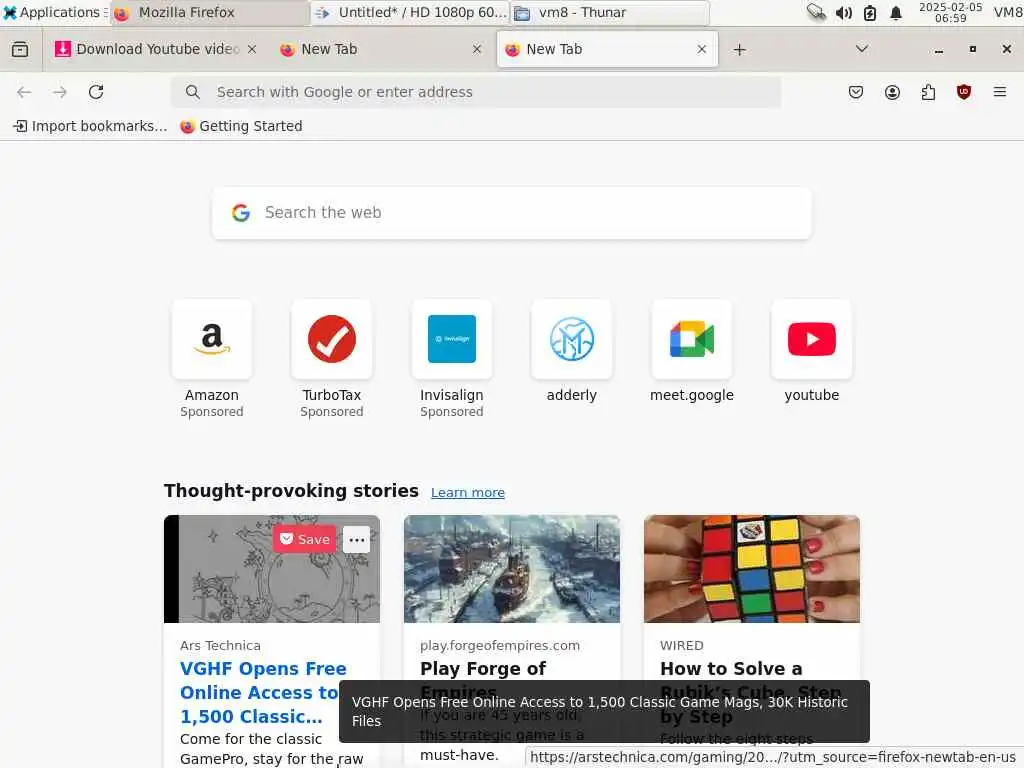The width and height of the screenshot is (1024, 768).
Task: Open the Rubik's Cube story thumbnail
Action: [x=752, y=569]
